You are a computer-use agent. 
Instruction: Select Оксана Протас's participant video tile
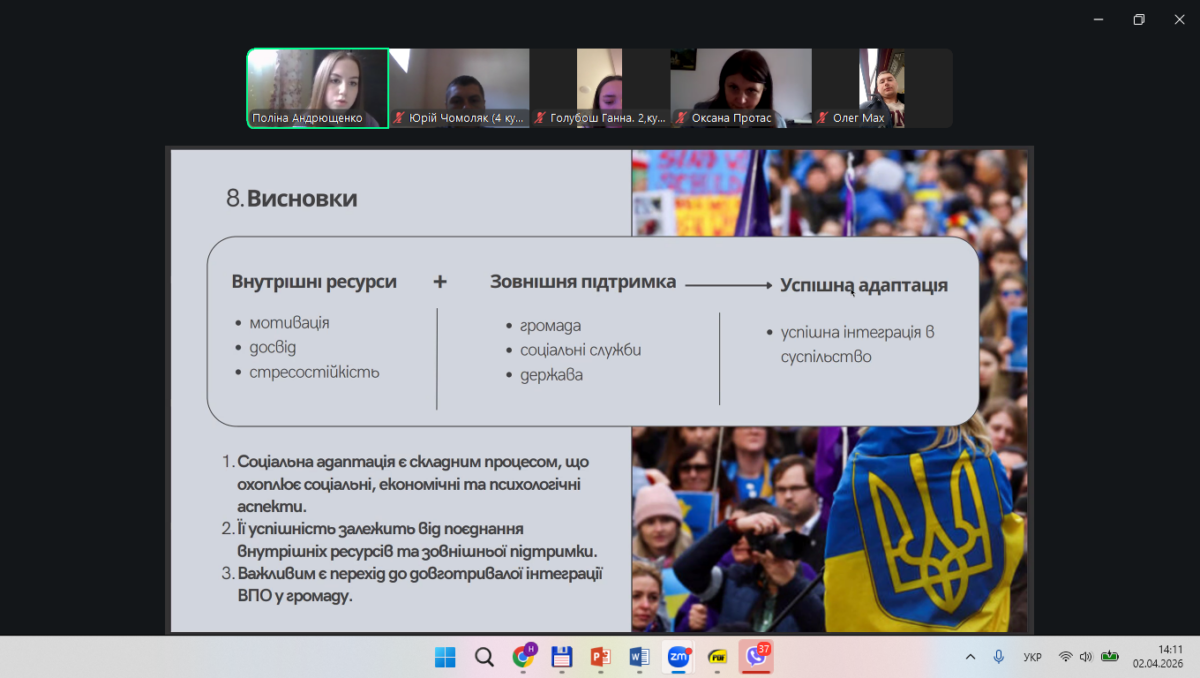(740, 88)
